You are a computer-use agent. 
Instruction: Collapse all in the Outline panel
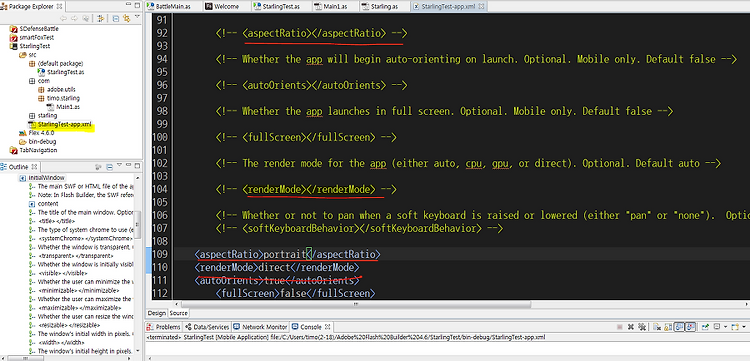(110, 167)
